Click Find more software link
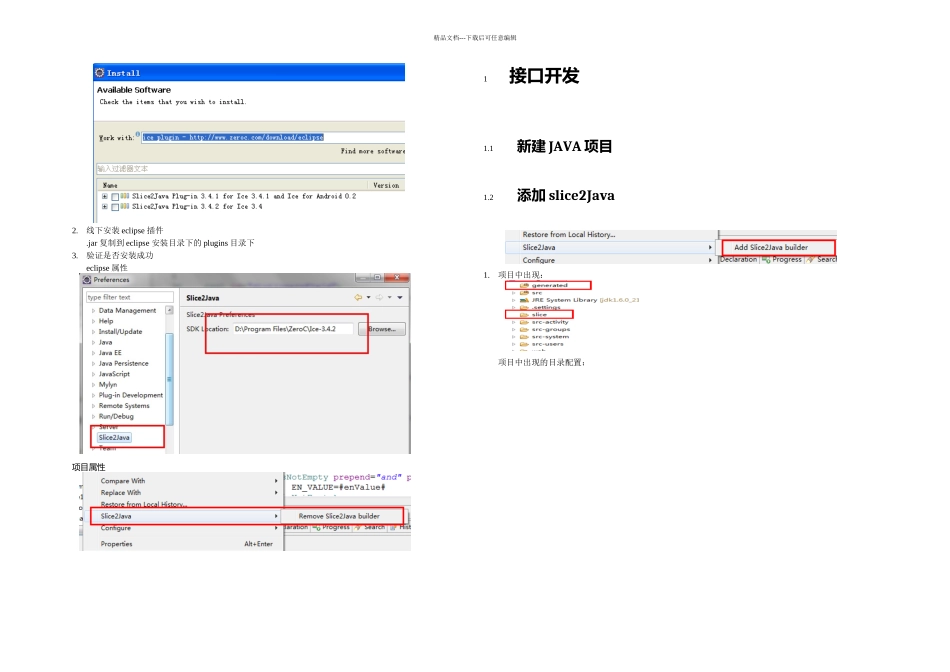950x672 pixels. point(372,151)
